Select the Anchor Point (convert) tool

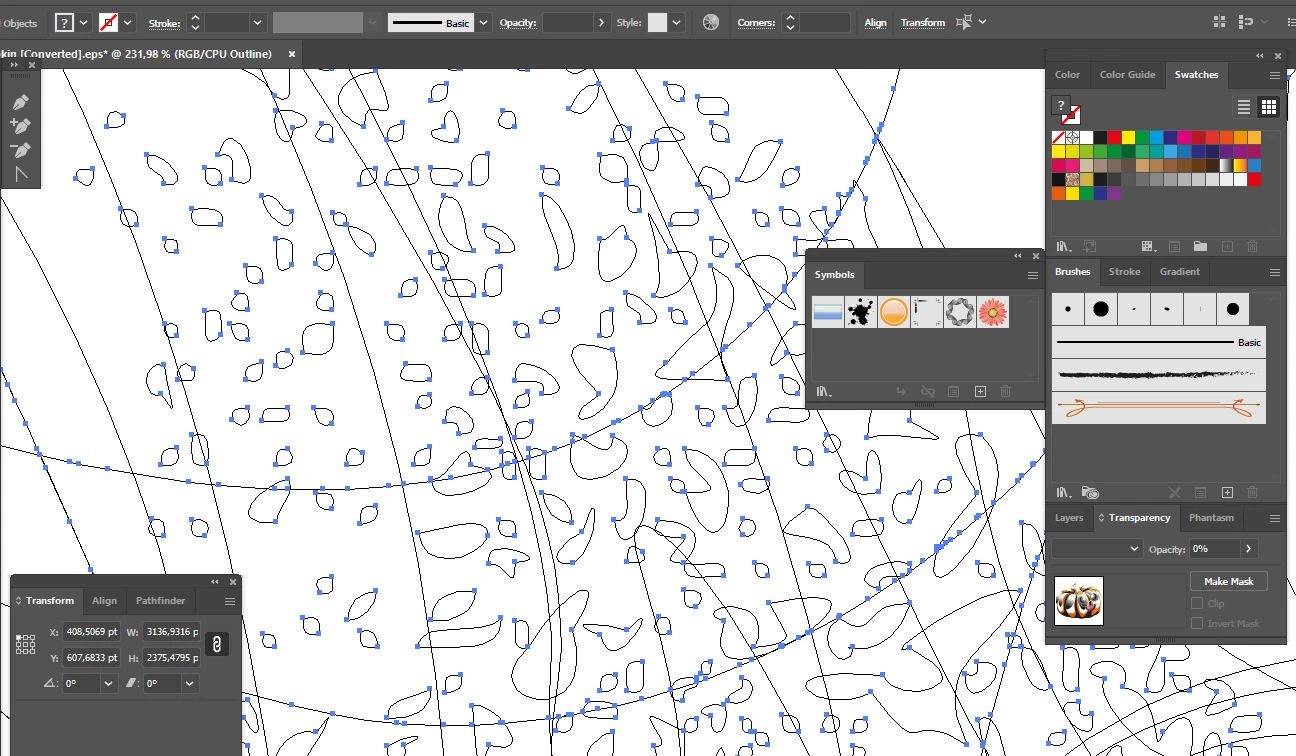tap(21, 174)
